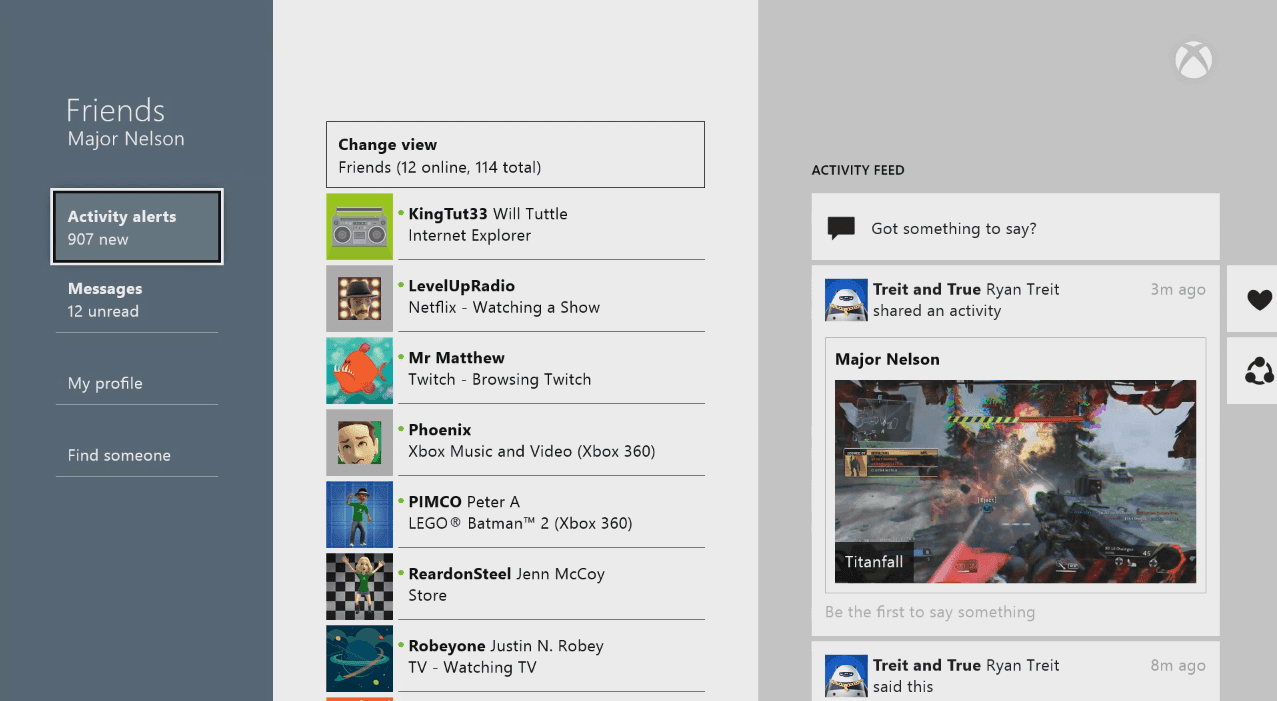The width and height of the screenshot is (1277, 701).
Task: Open the Change view selector
Action: pos(515,155)
